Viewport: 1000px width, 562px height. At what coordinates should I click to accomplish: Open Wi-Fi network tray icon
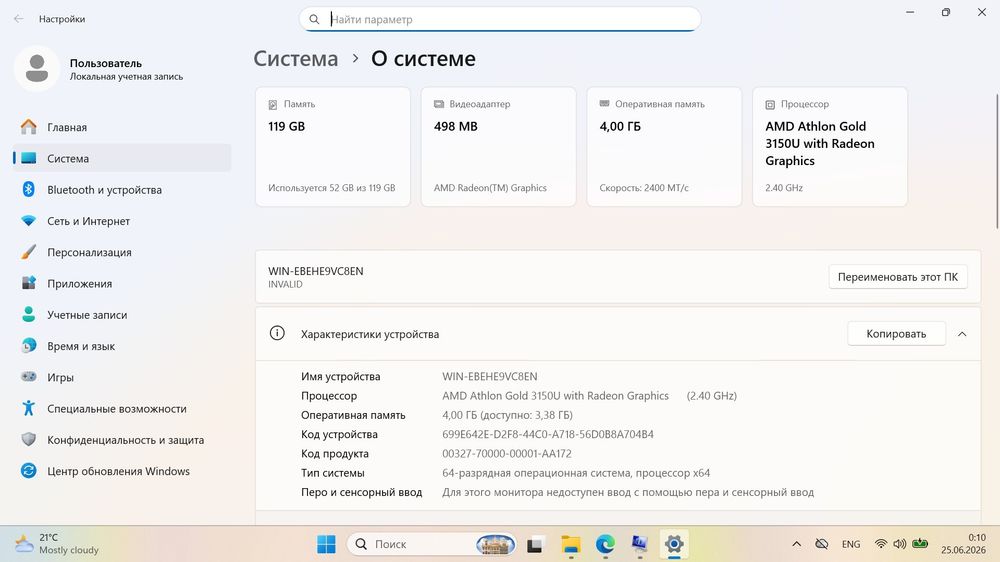pos(881,544)
